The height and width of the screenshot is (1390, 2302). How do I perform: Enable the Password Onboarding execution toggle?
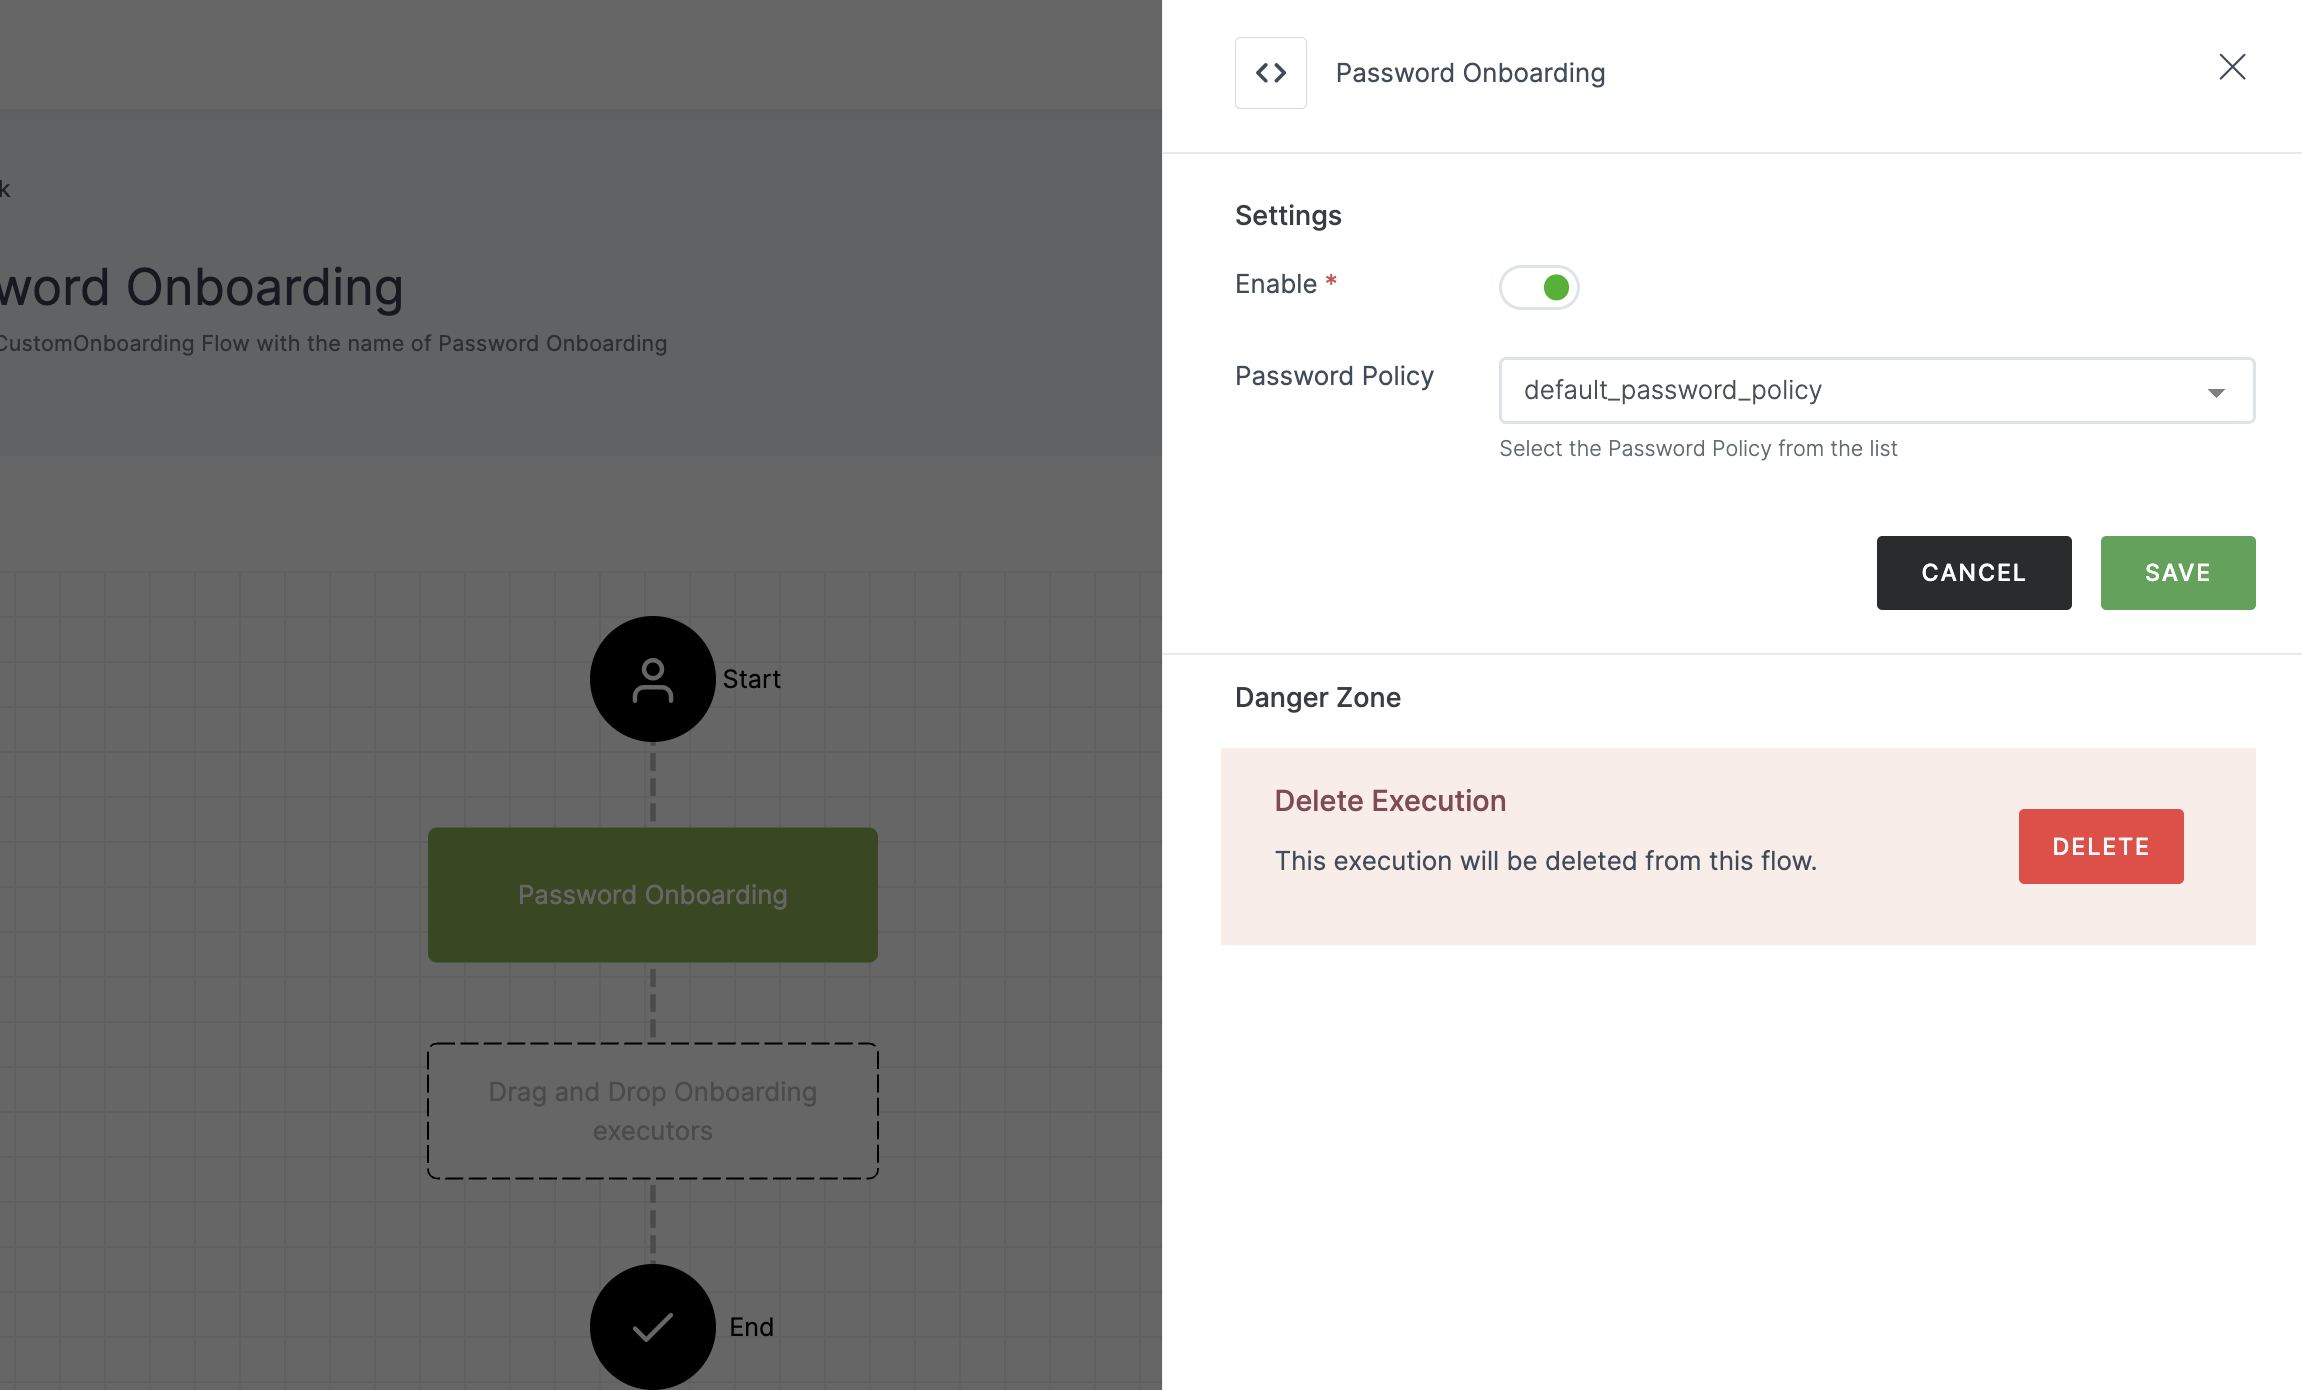pyautogui.click(x=1537, y=286)
